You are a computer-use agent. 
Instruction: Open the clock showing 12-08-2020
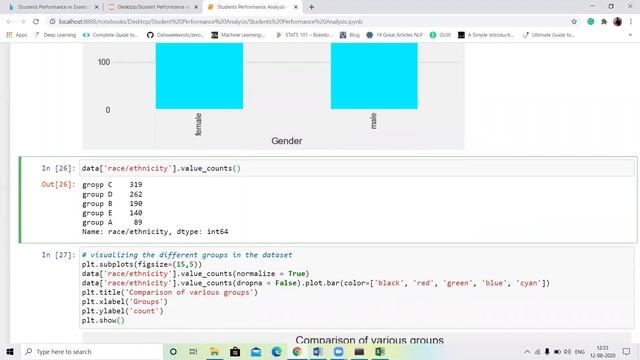click(602, 351)
